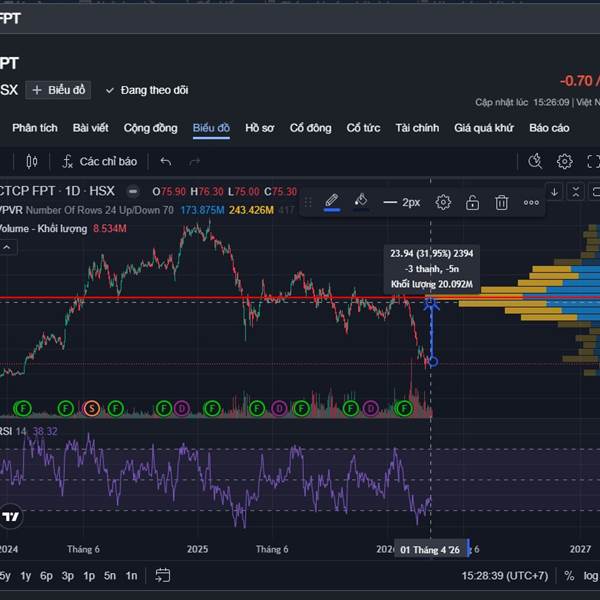Select the 1y time range
The width and height of the screenshot is (600, 600).
pyautogui.click(x=26, y=576)
